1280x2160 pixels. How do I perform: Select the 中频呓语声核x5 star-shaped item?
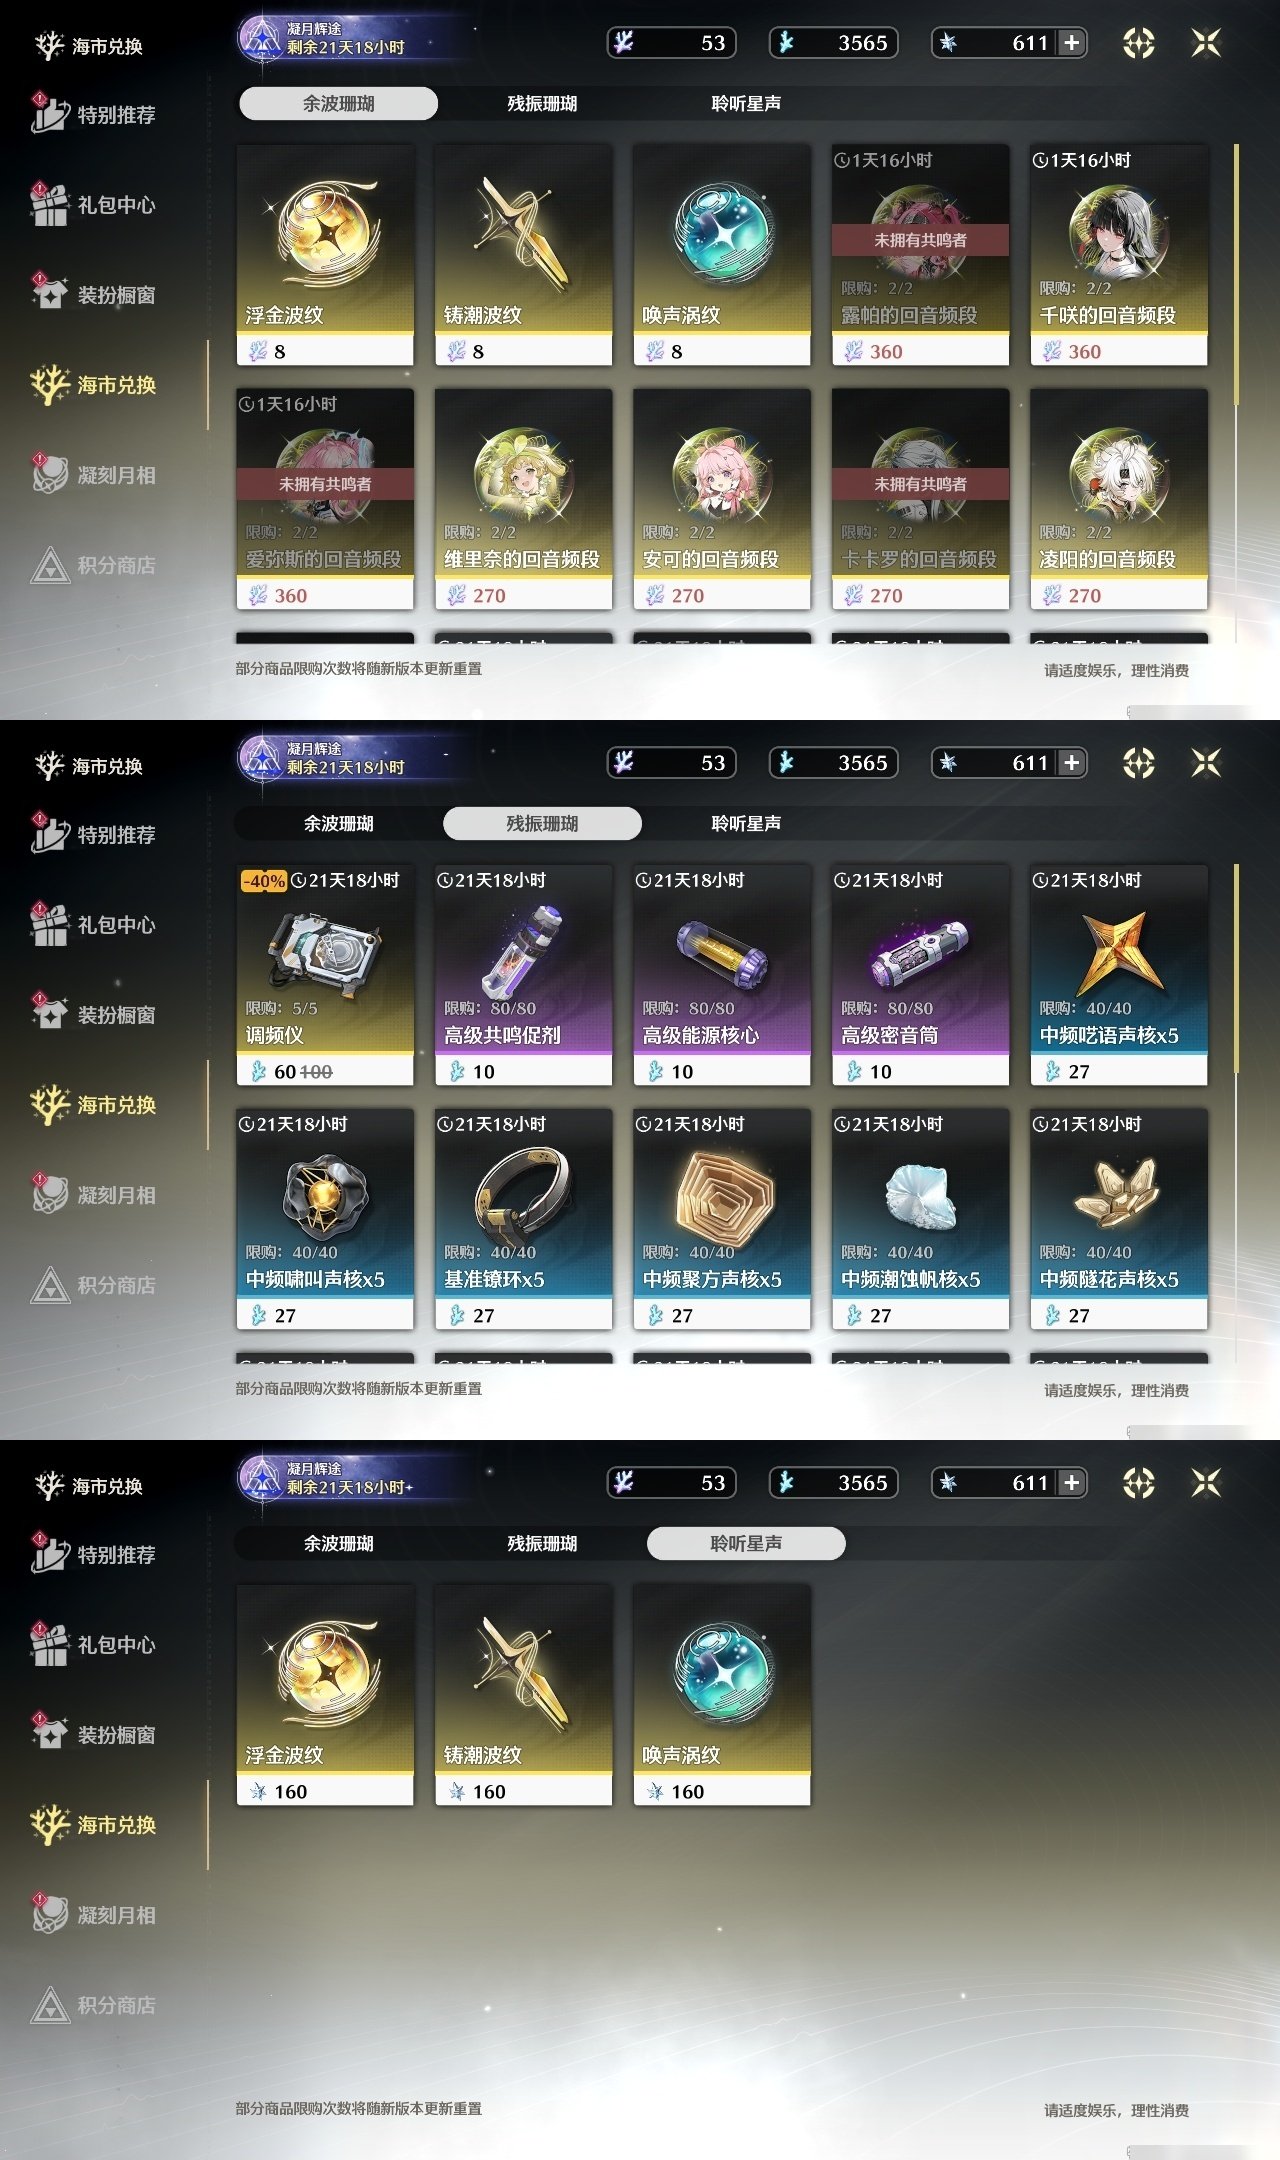pyautogui.click(x=1119, y=976)
